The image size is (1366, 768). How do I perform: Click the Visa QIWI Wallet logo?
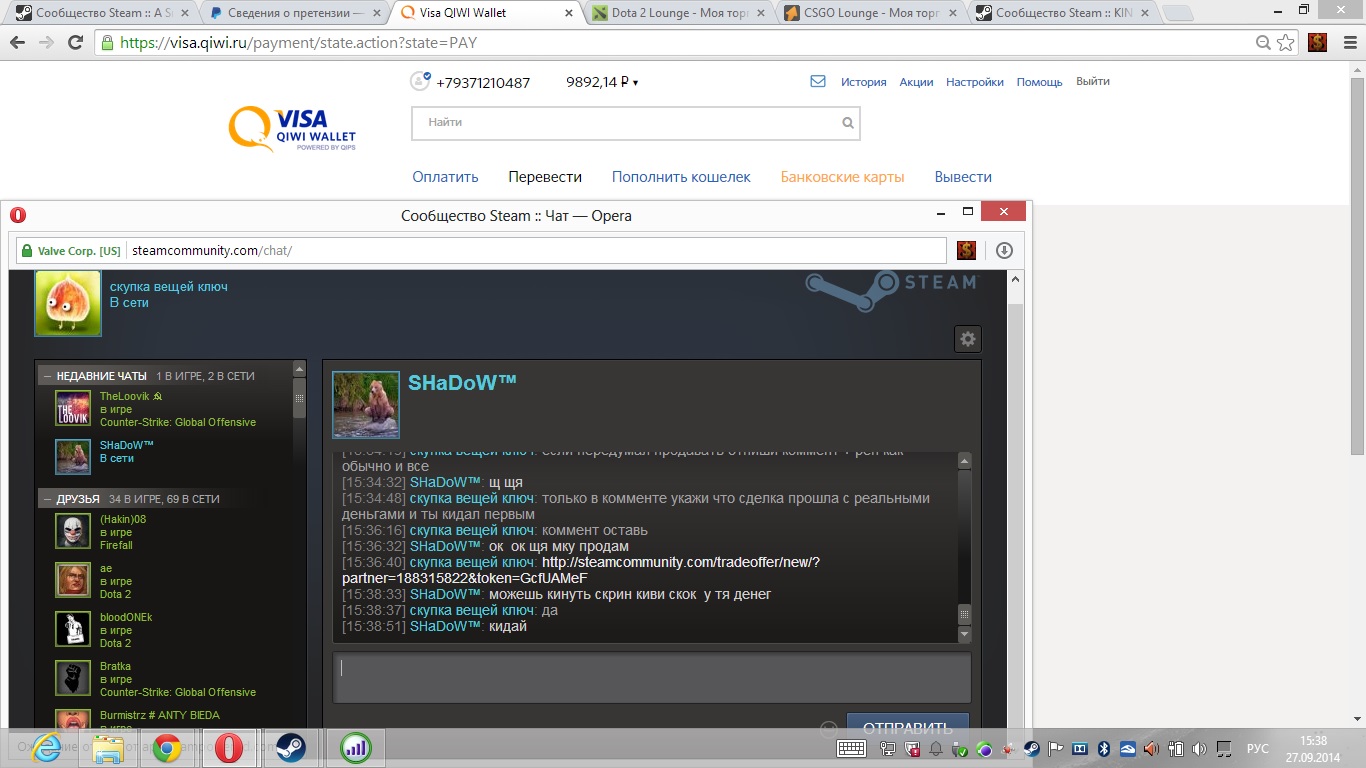292,130
